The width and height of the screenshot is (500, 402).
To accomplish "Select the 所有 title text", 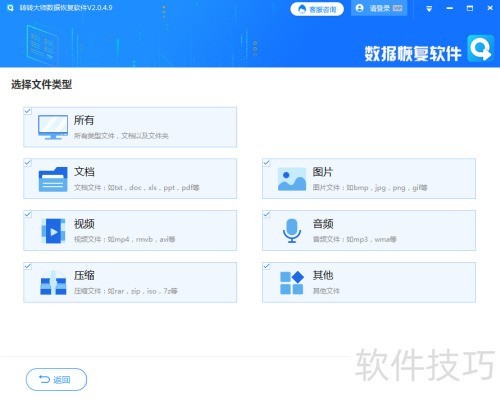I will [x=84, y=120].
